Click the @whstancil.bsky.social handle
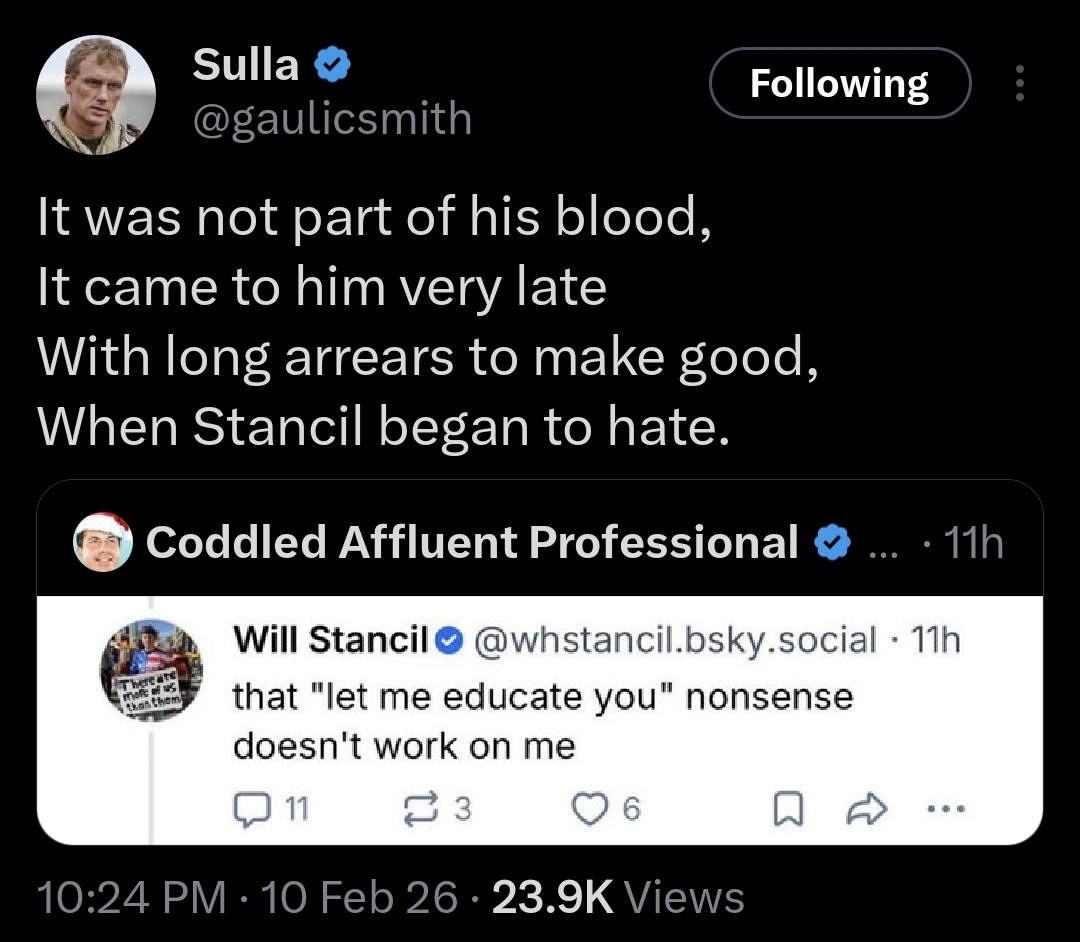1080x942 pixels. (668, 639)
